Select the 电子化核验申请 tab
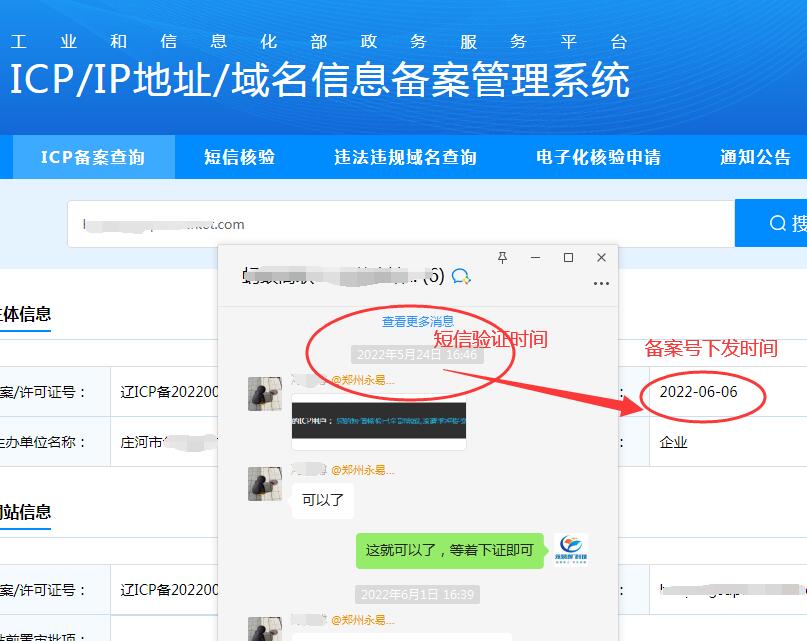807x641 pixels. tap(598, 157)
